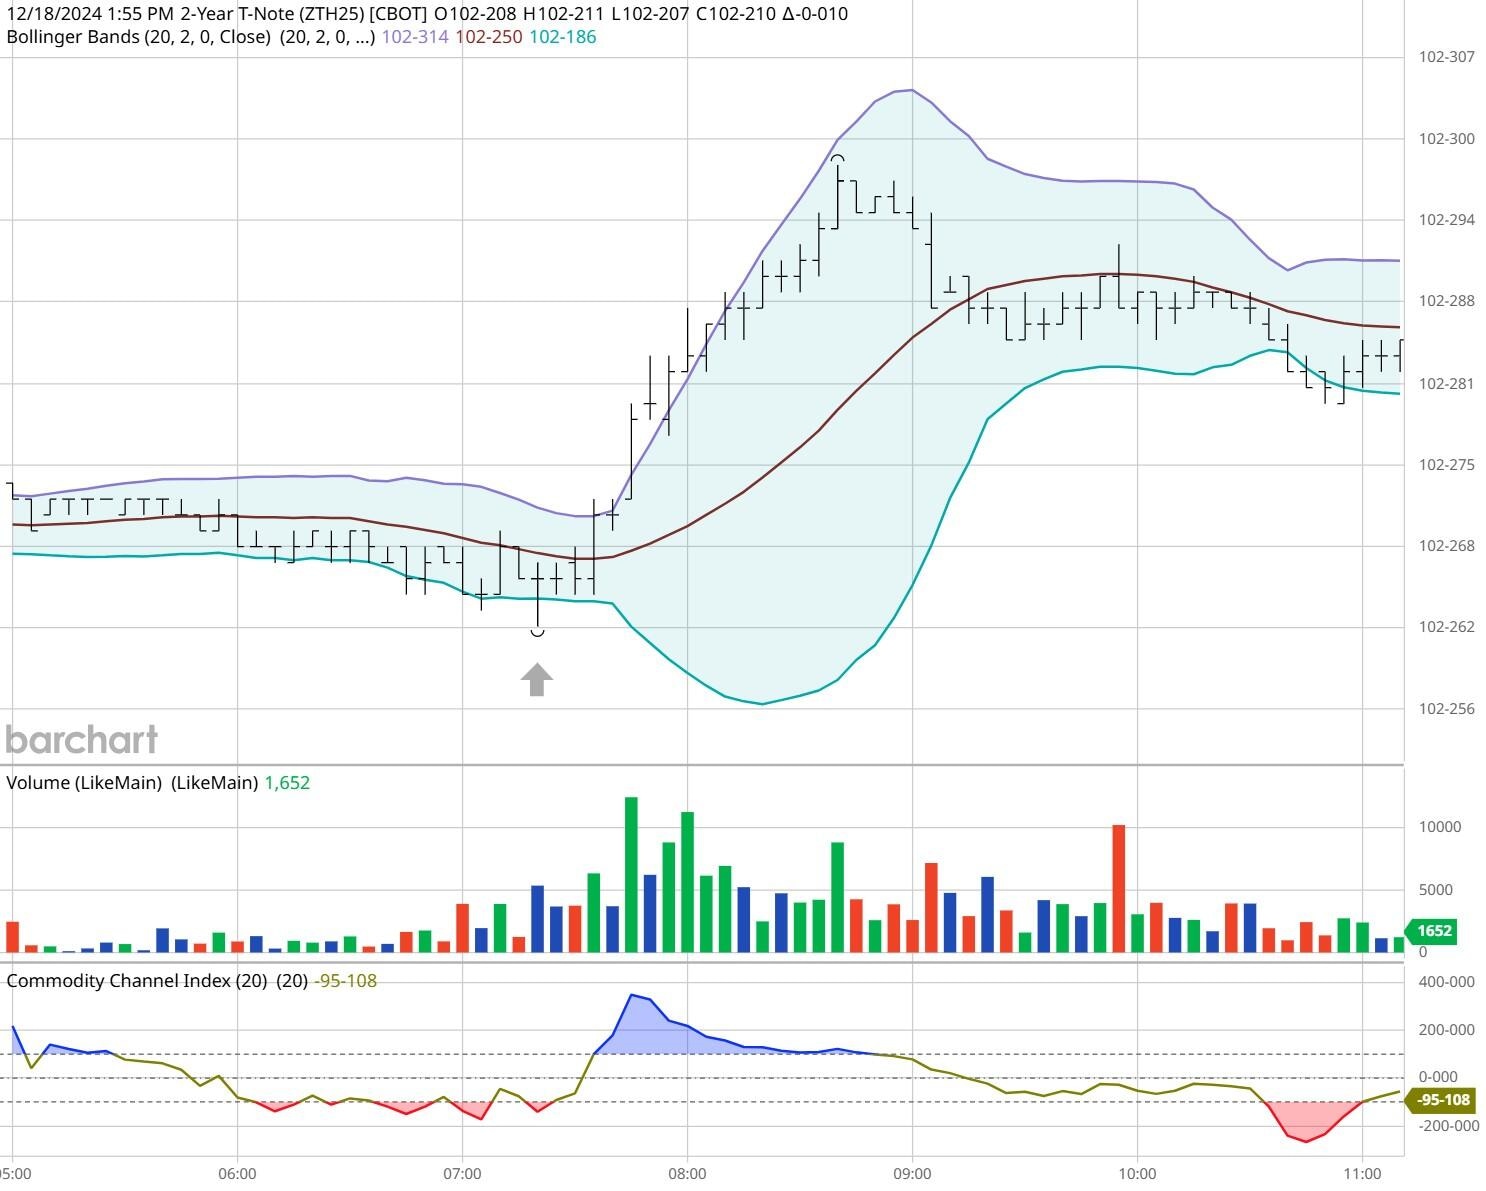Click the olive -95-108 CCI axis badge

coord(1441,1101)
